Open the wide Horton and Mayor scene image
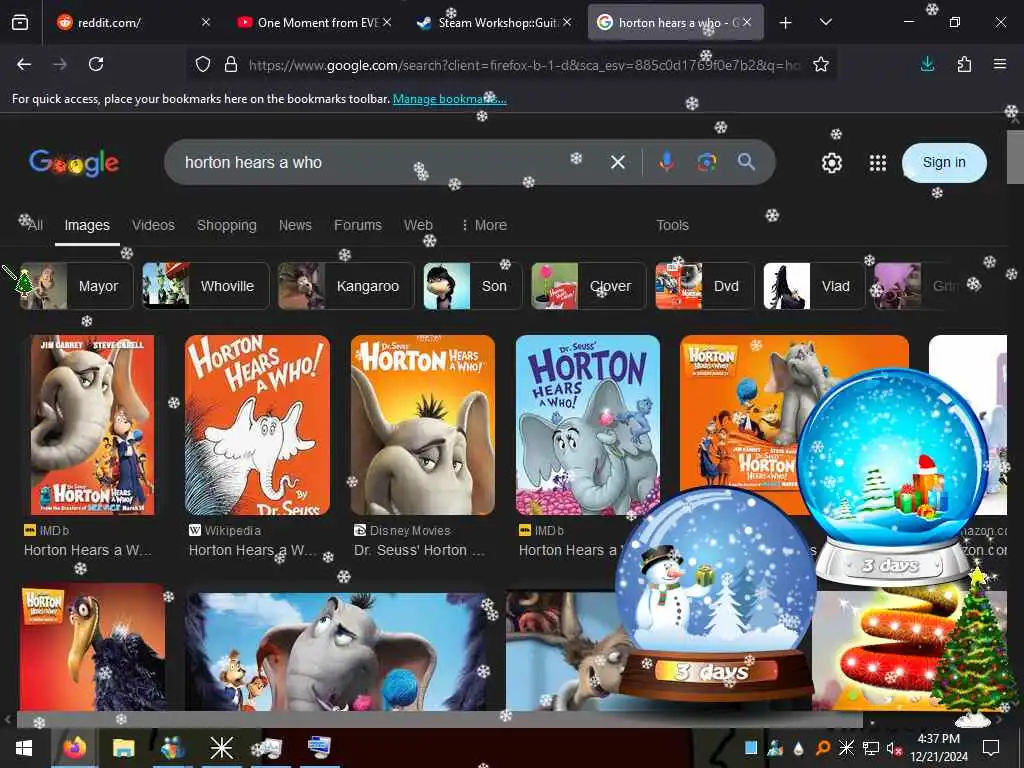This screenshot has height=768, width=1024. click(x=336, y=651)
